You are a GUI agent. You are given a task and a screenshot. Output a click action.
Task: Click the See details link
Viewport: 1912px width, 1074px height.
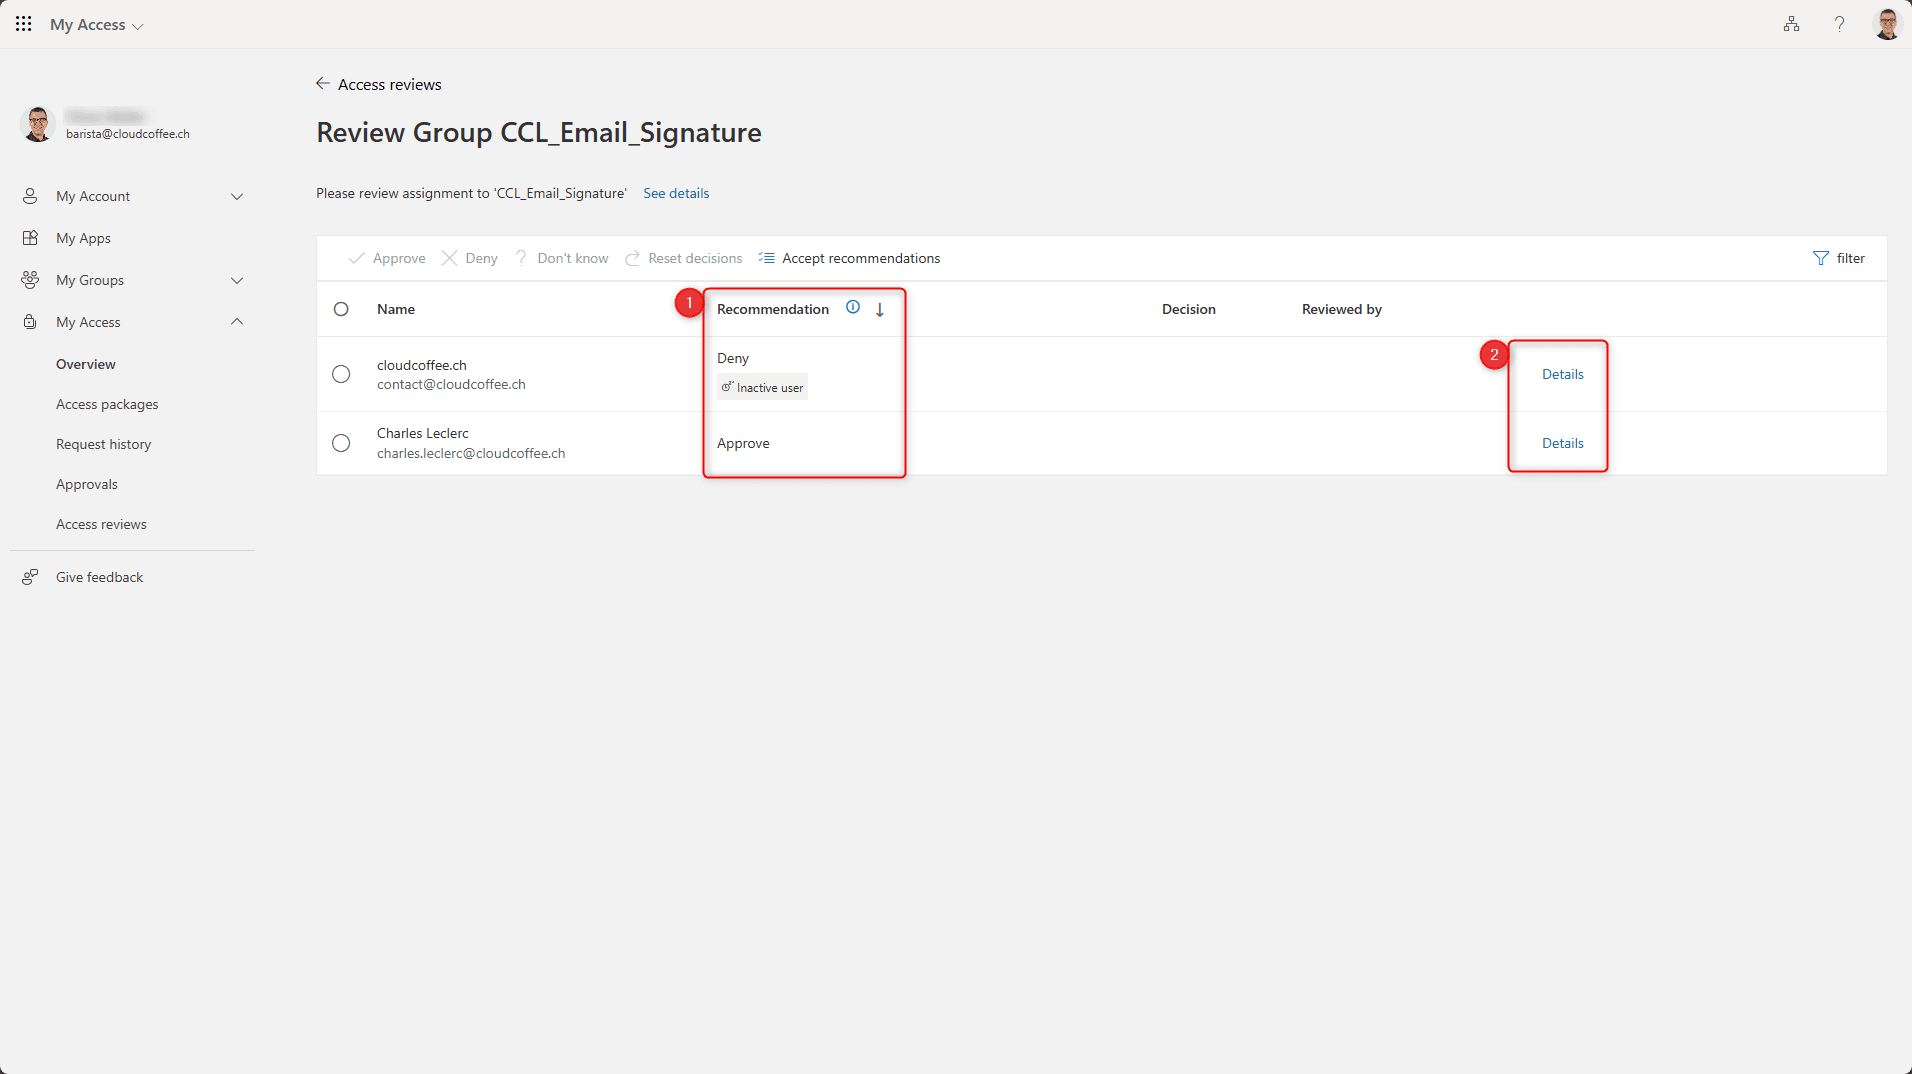676,193
